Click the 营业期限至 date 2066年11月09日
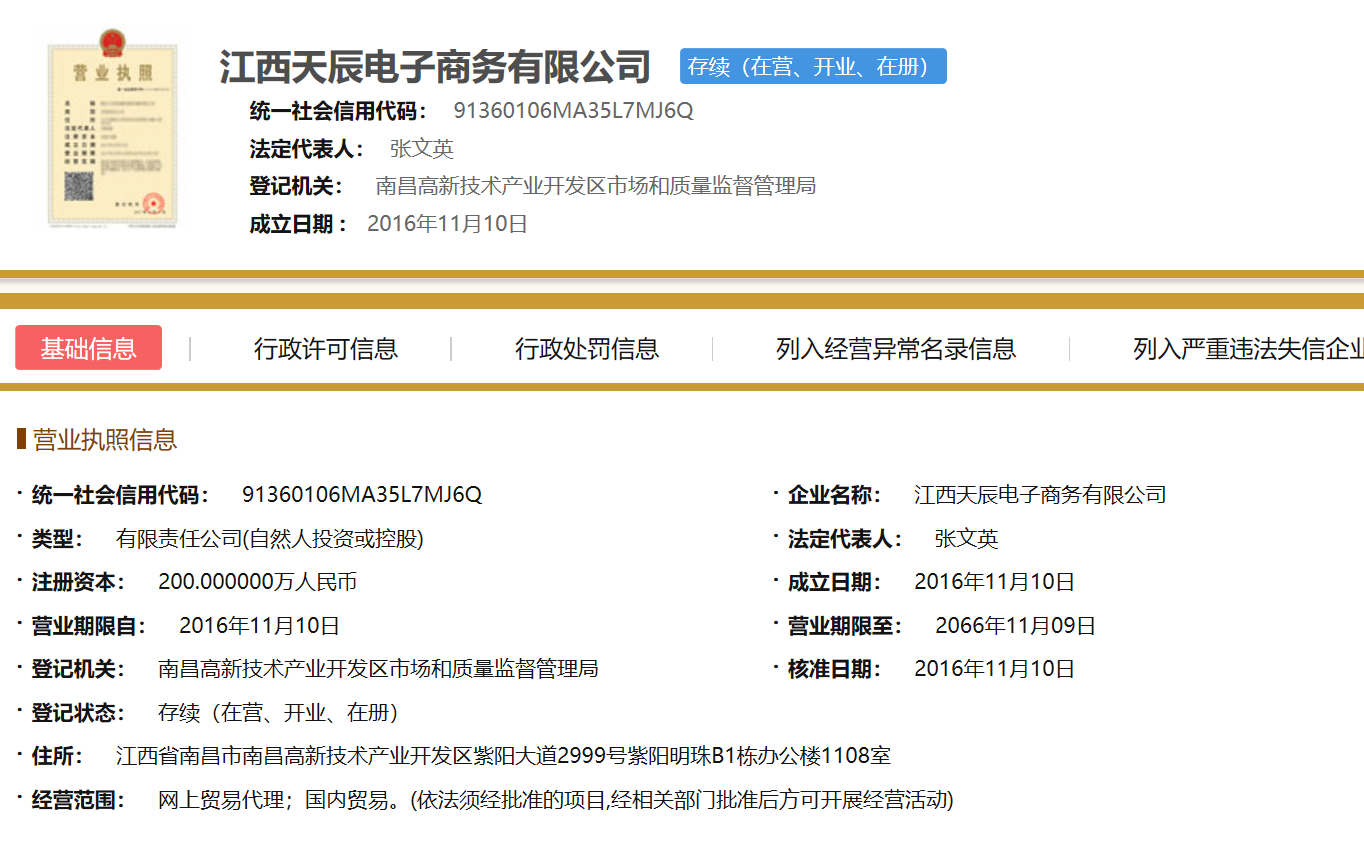Image resolution: width=1364 pixels, height=847 pixels. tap(1015, 626)
